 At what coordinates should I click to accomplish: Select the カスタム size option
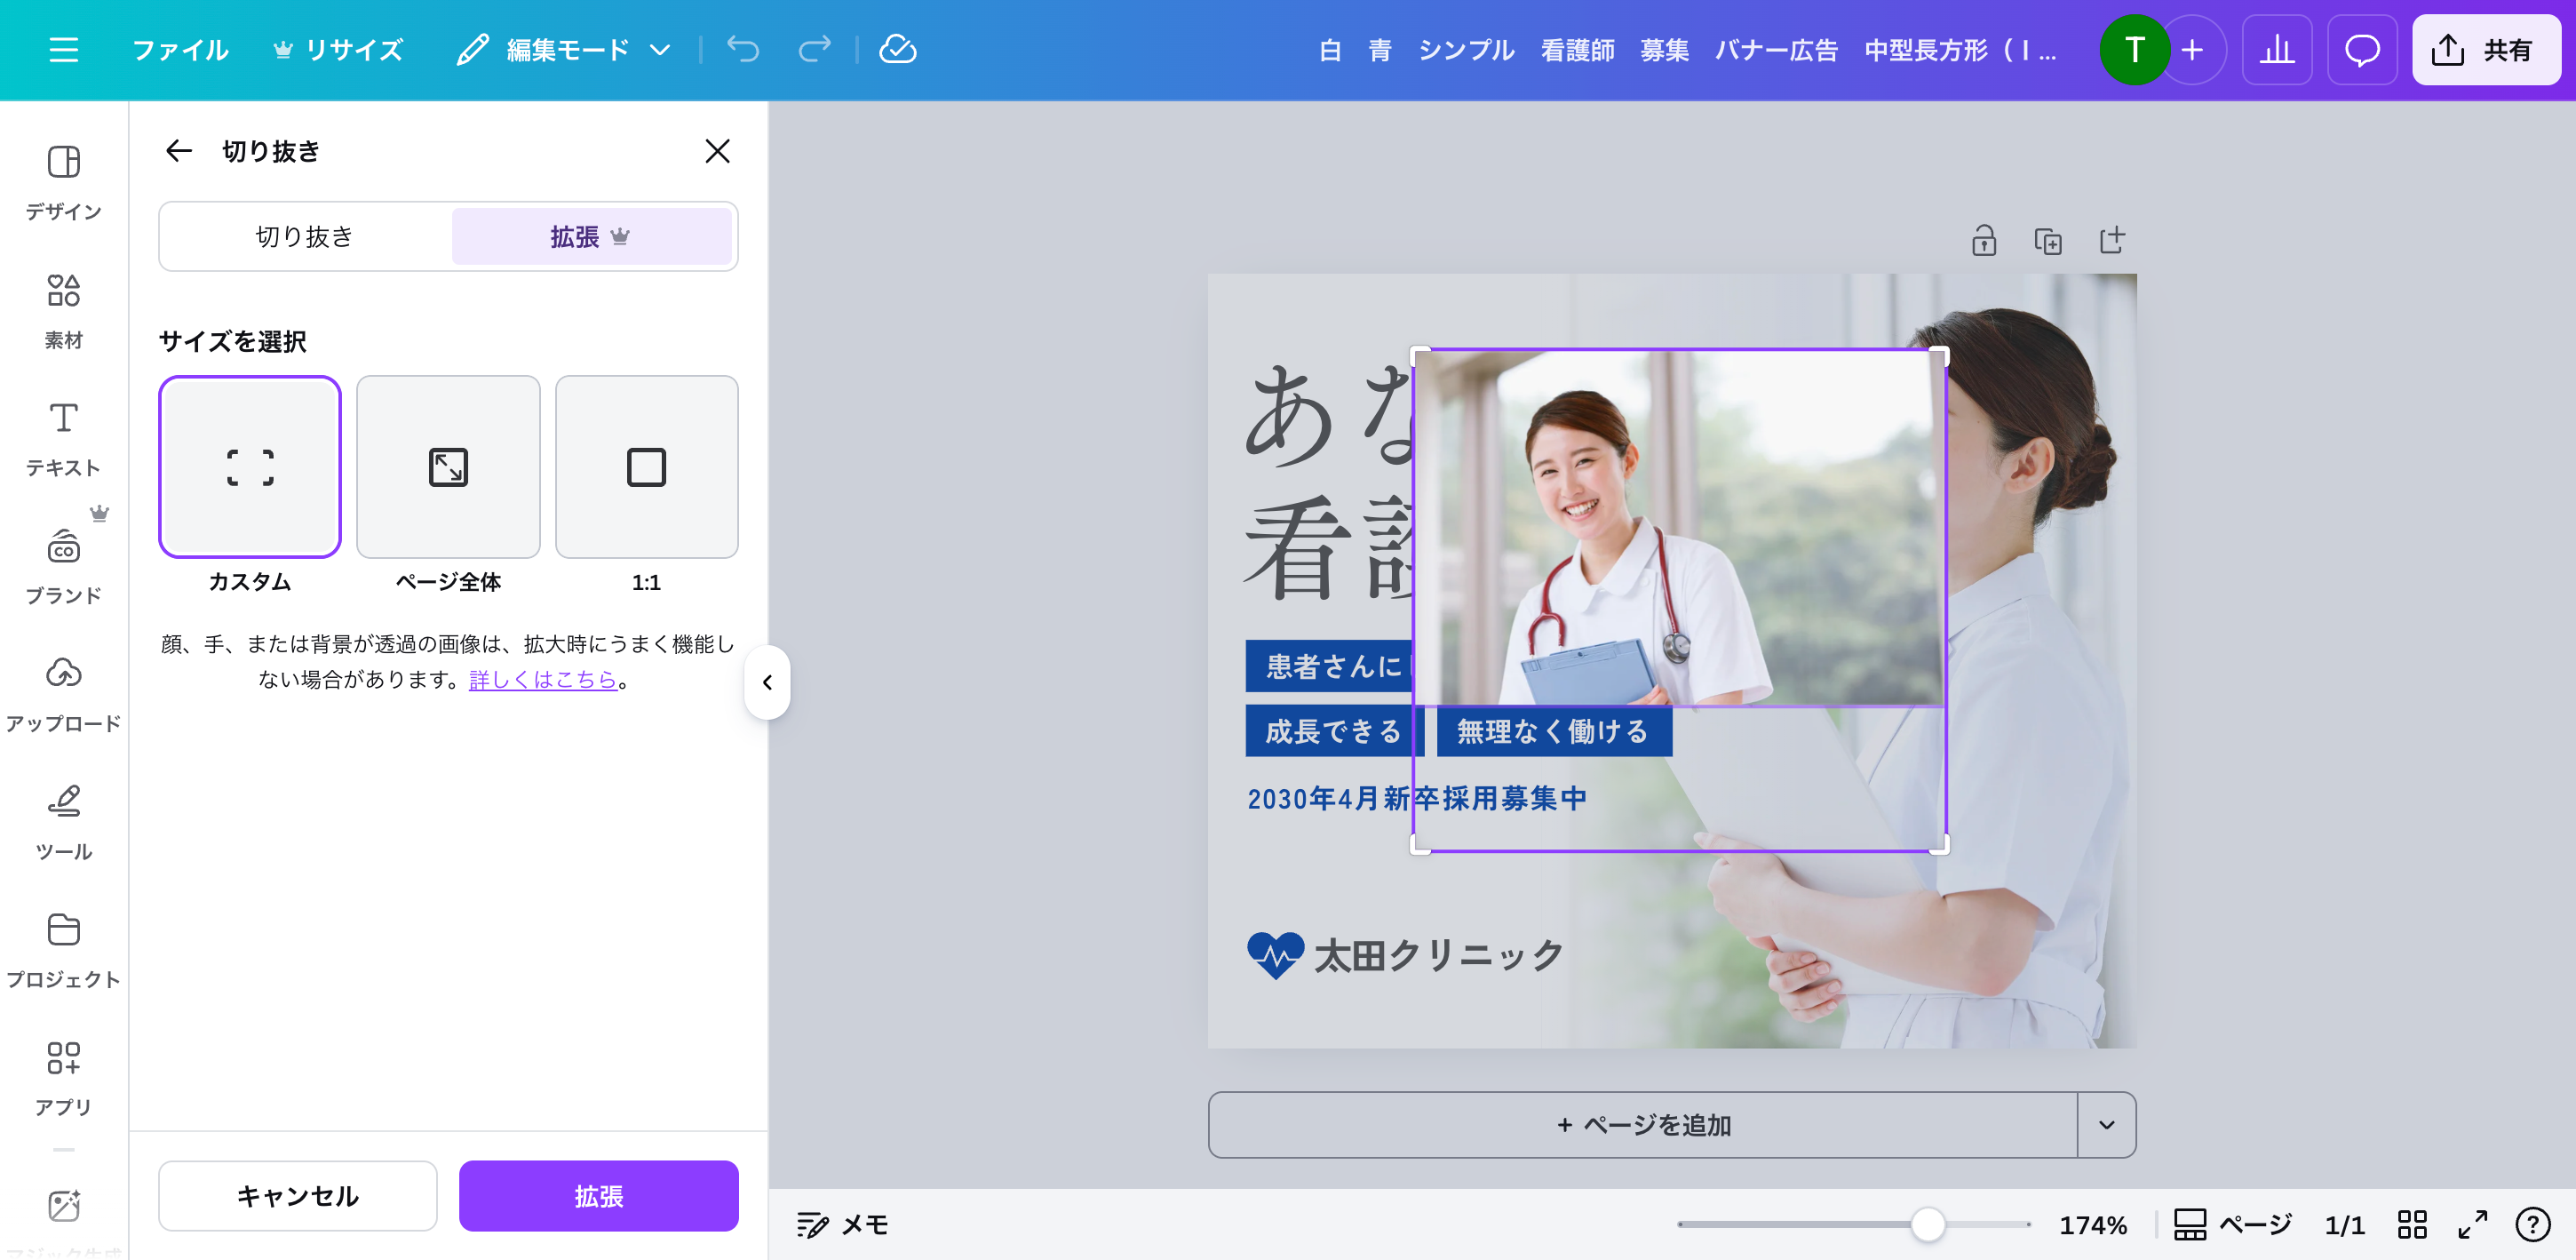(x=250, y=467)
